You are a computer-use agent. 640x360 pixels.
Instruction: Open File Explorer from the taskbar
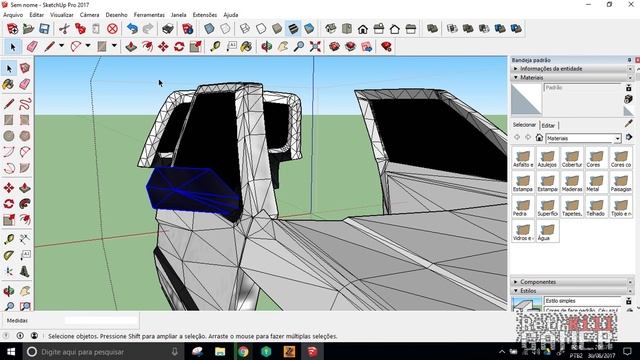[x=220, y=351]
